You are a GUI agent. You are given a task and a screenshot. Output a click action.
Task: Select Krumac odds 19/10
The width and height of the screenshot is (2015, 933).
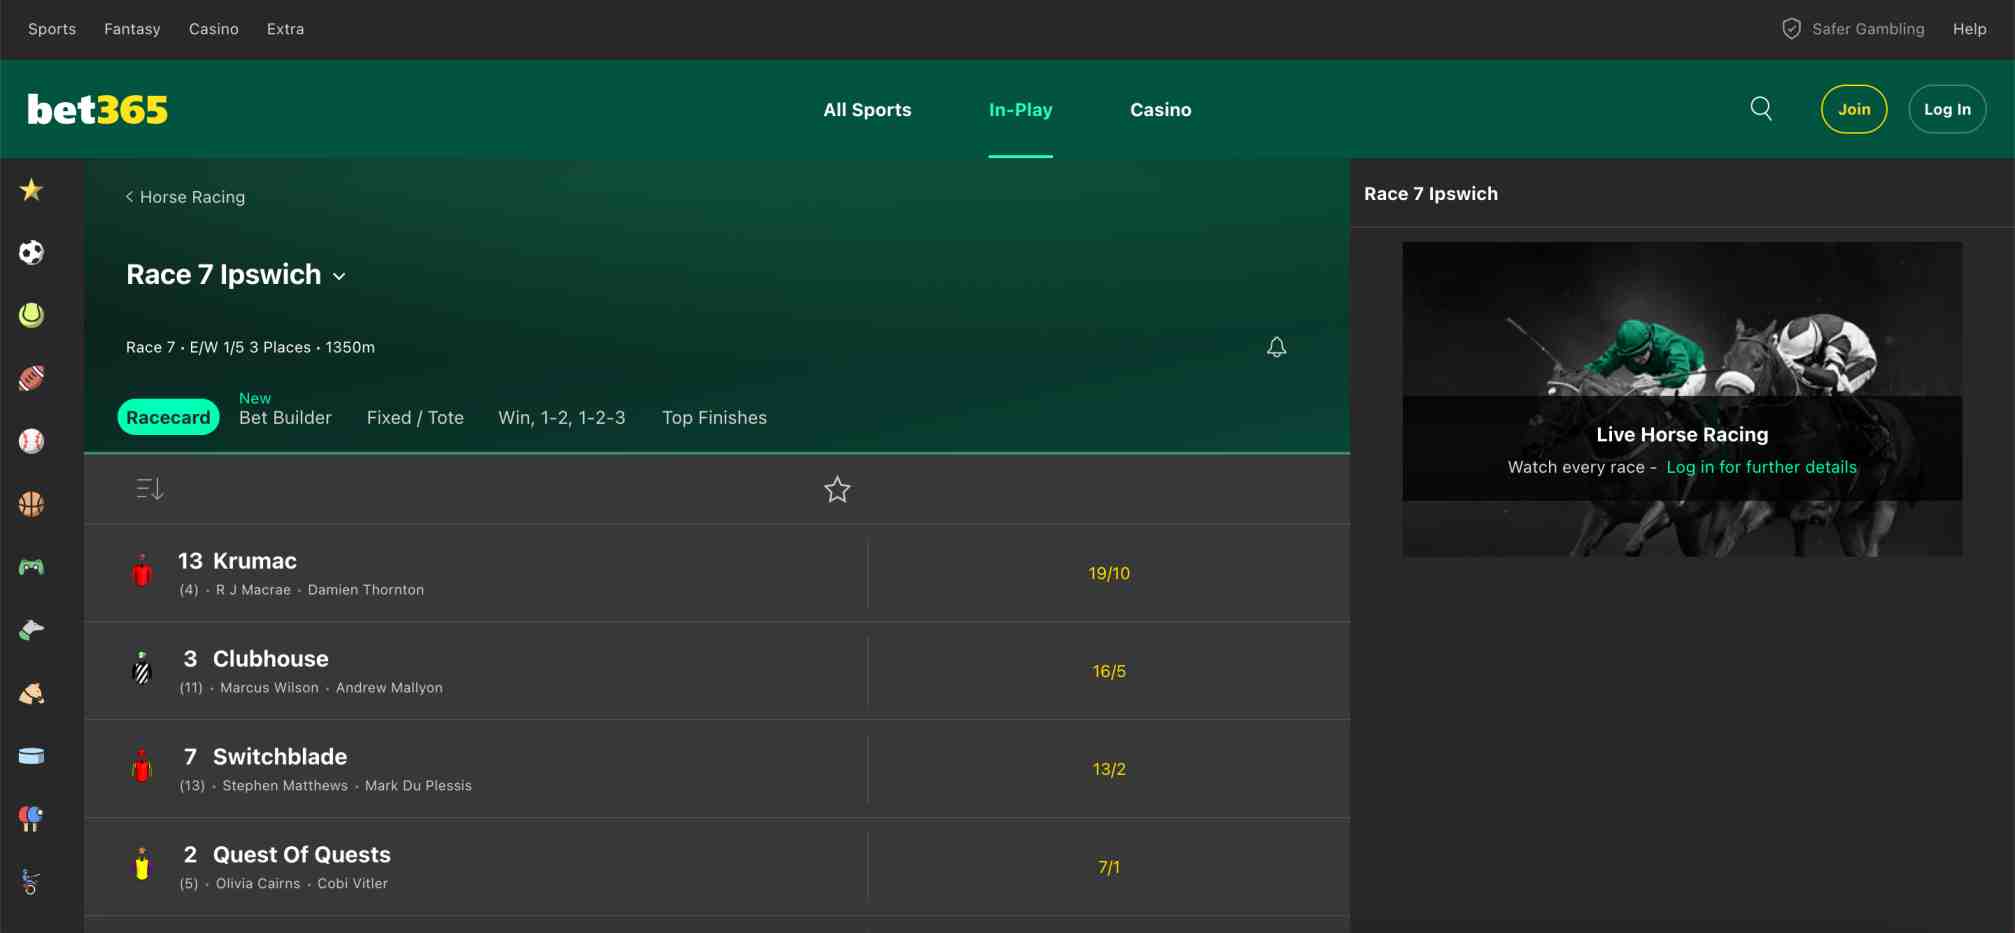(x=1109, y=573)
